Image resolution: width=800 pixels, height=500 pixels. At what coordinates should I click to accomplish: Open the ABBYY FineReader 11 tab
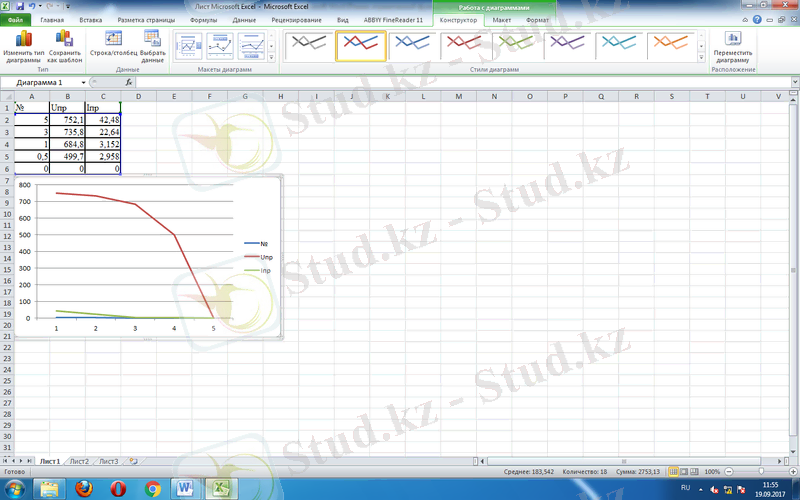tap(393, 20)
